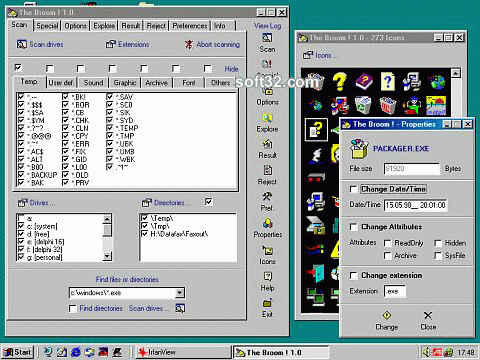Screen dimensions: 480x360
Task: Click the Explore magnifier icon in sidebar
Action: coord(267,117)
